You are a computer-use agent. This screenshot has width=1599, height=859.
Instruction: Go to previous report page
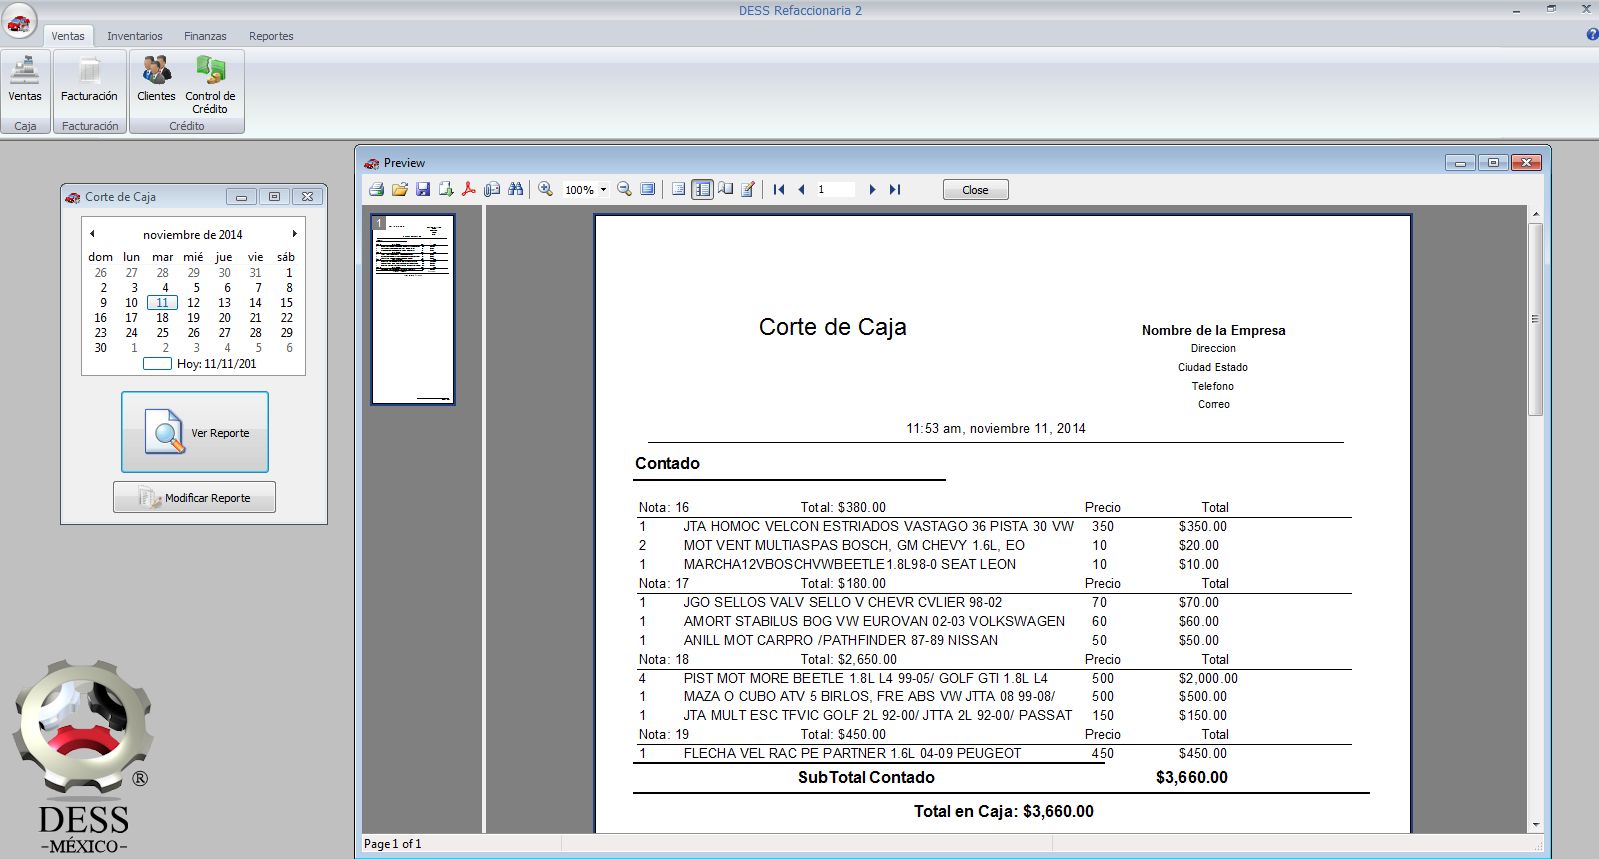click(801, 189)
